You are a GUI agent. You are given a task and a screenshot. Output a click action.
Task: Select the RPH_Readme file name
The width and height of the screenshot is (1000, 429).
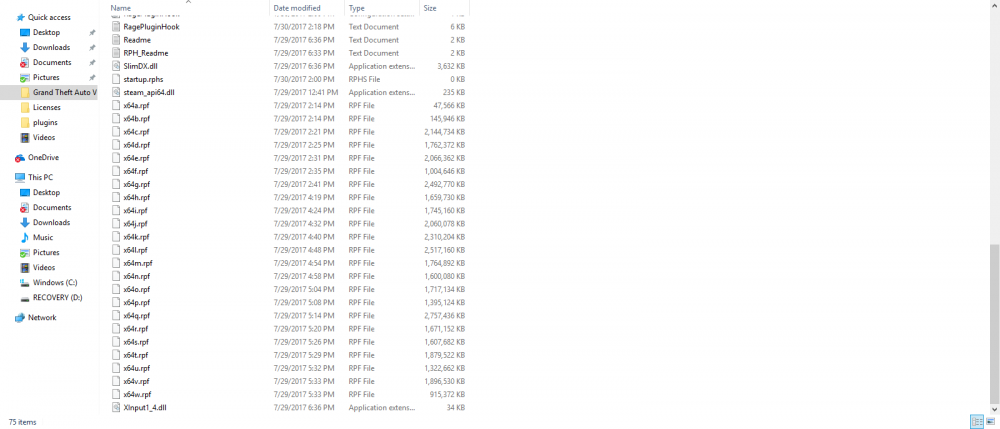(145, 53)
